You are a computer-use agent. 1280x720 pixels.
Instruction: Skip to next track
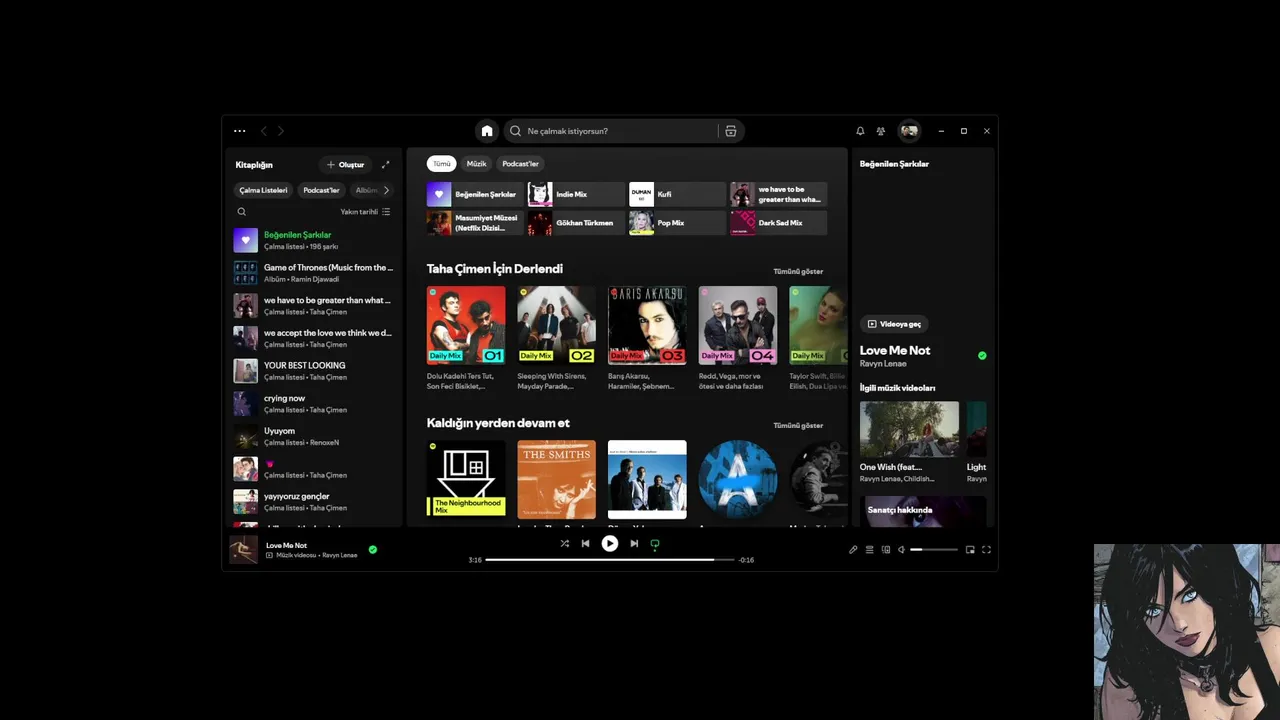pyautogui.click(x=634, y=544)
